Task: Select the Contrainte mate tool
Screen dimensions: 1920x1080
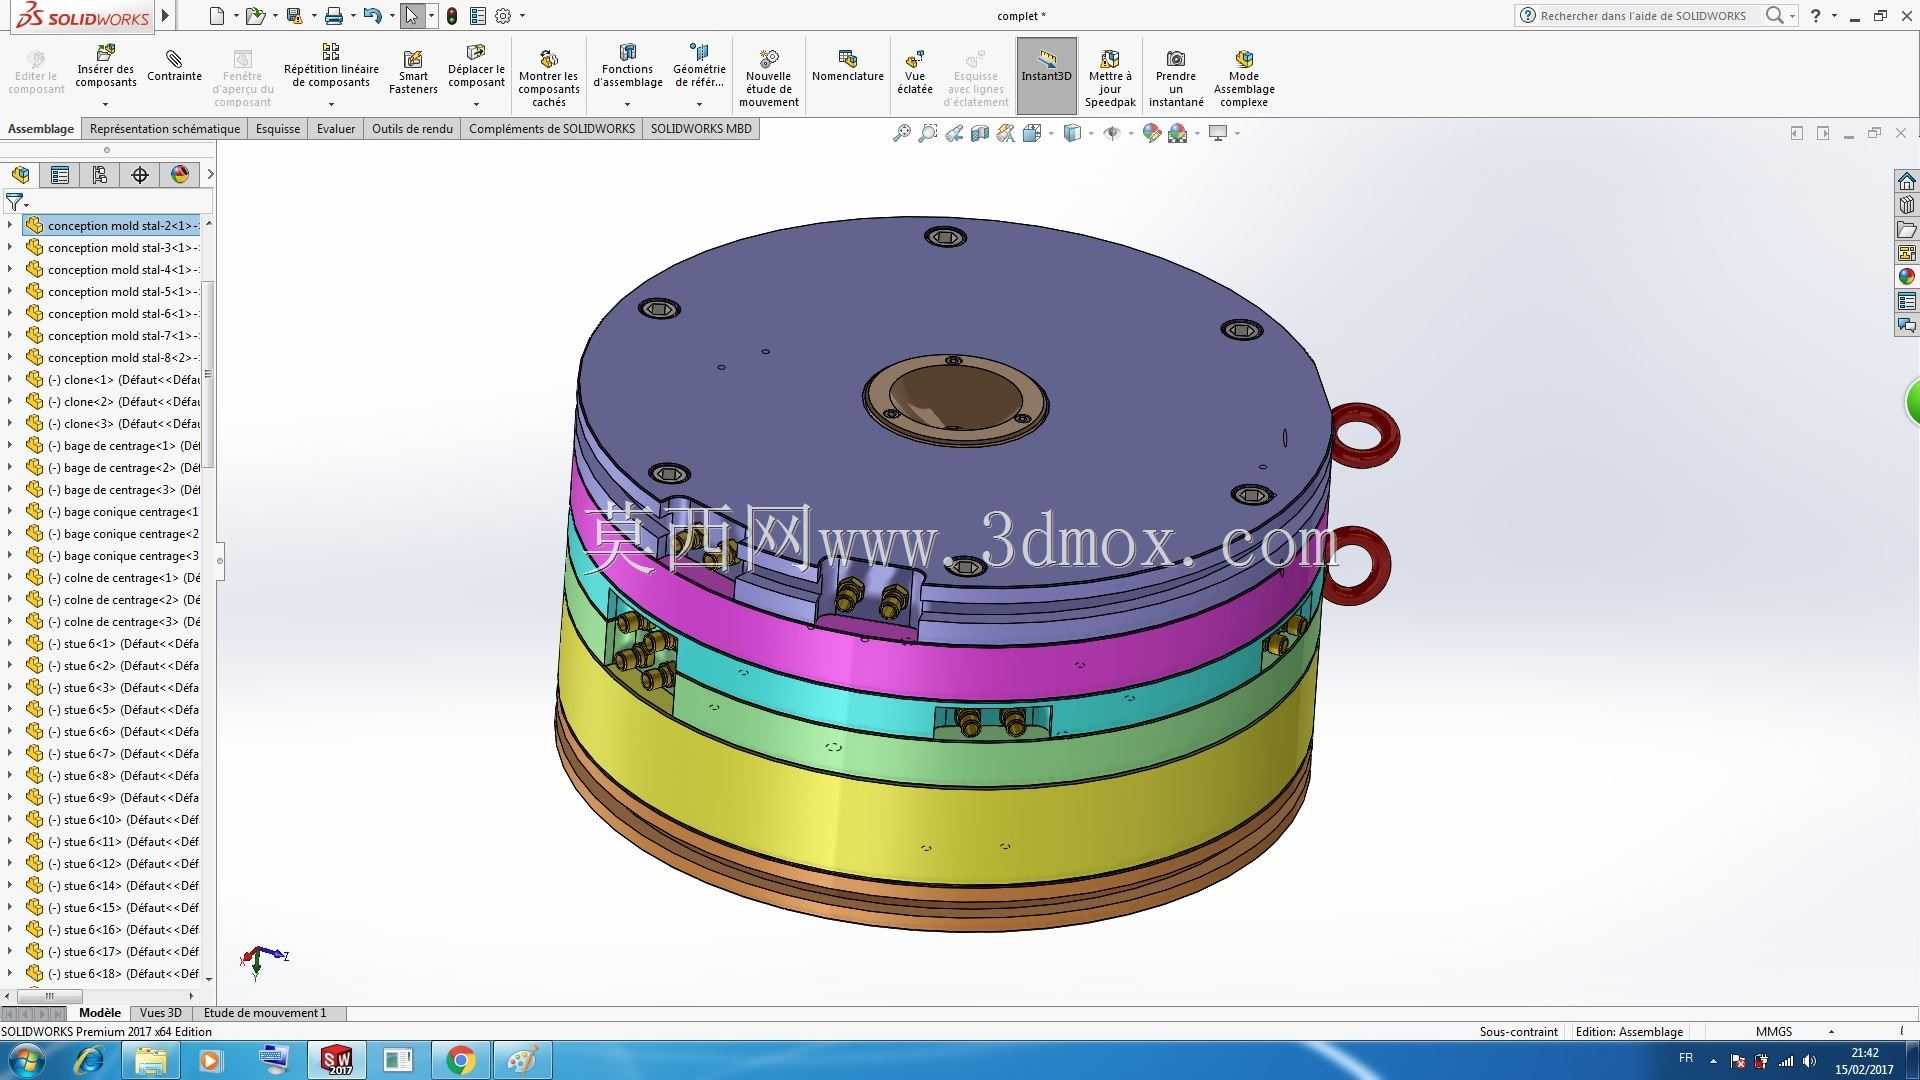Action: pyautogui.click(x=174, y=66)
